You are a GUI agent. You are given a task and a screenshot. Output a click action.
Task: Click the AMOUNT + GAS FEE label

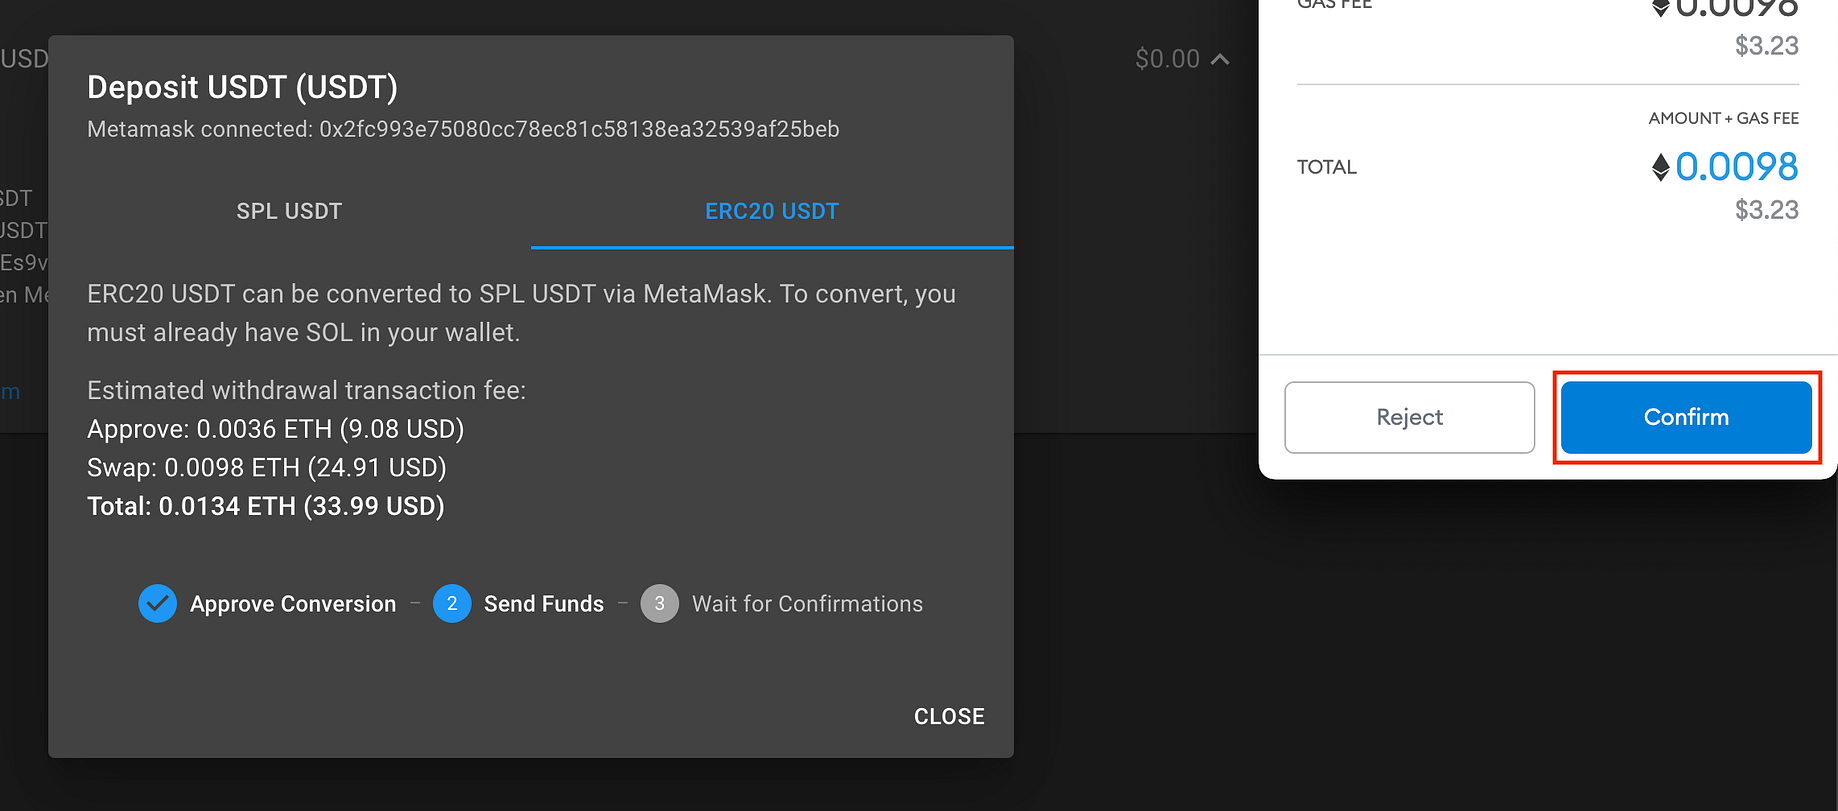tap(1724, 118)
